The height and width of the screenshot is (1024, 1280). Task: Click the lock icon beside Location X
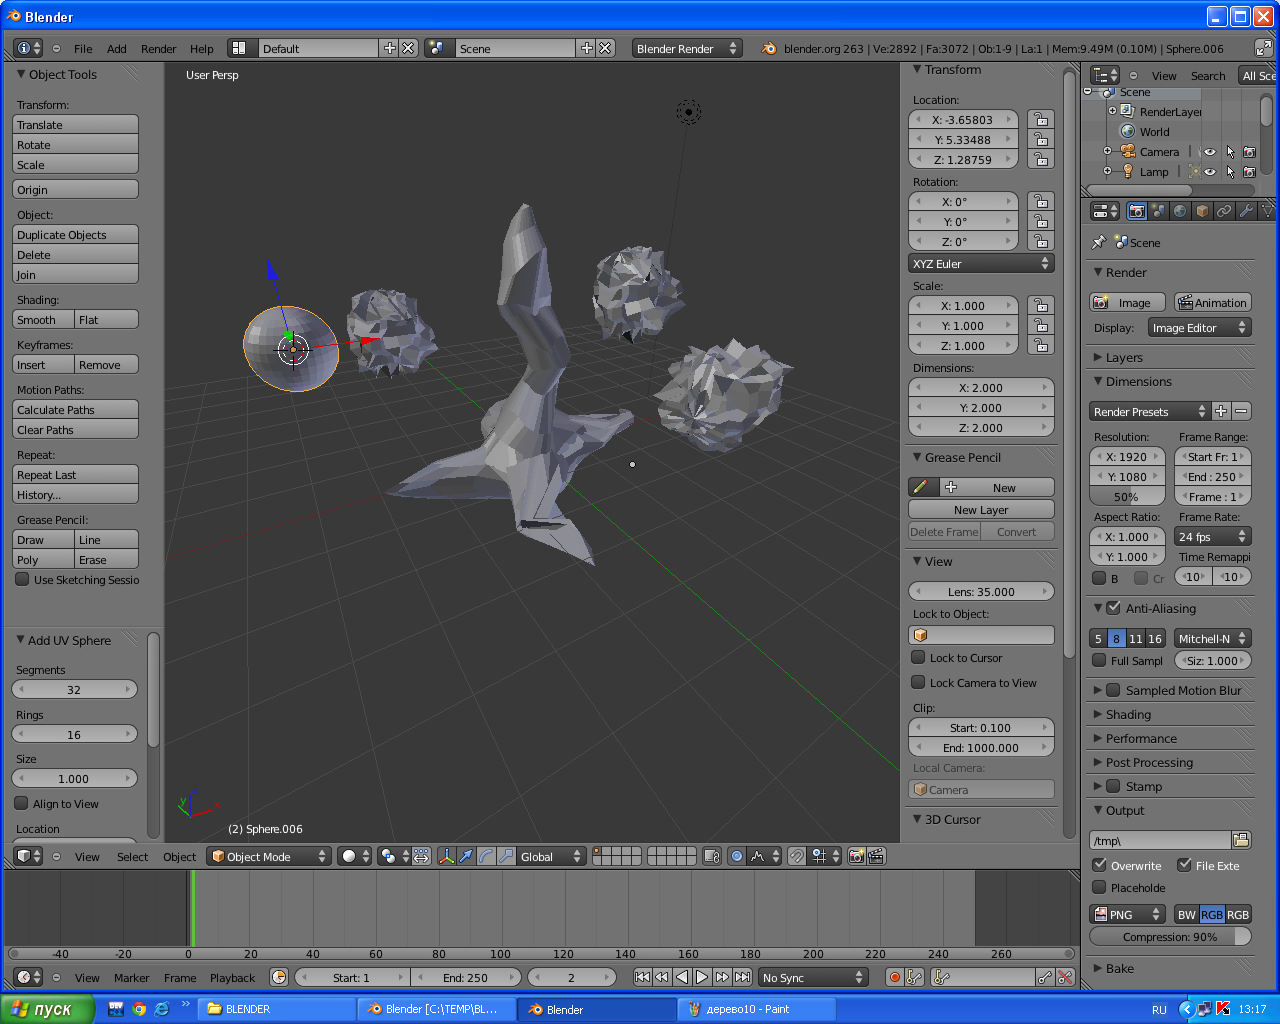[1041, 119]
